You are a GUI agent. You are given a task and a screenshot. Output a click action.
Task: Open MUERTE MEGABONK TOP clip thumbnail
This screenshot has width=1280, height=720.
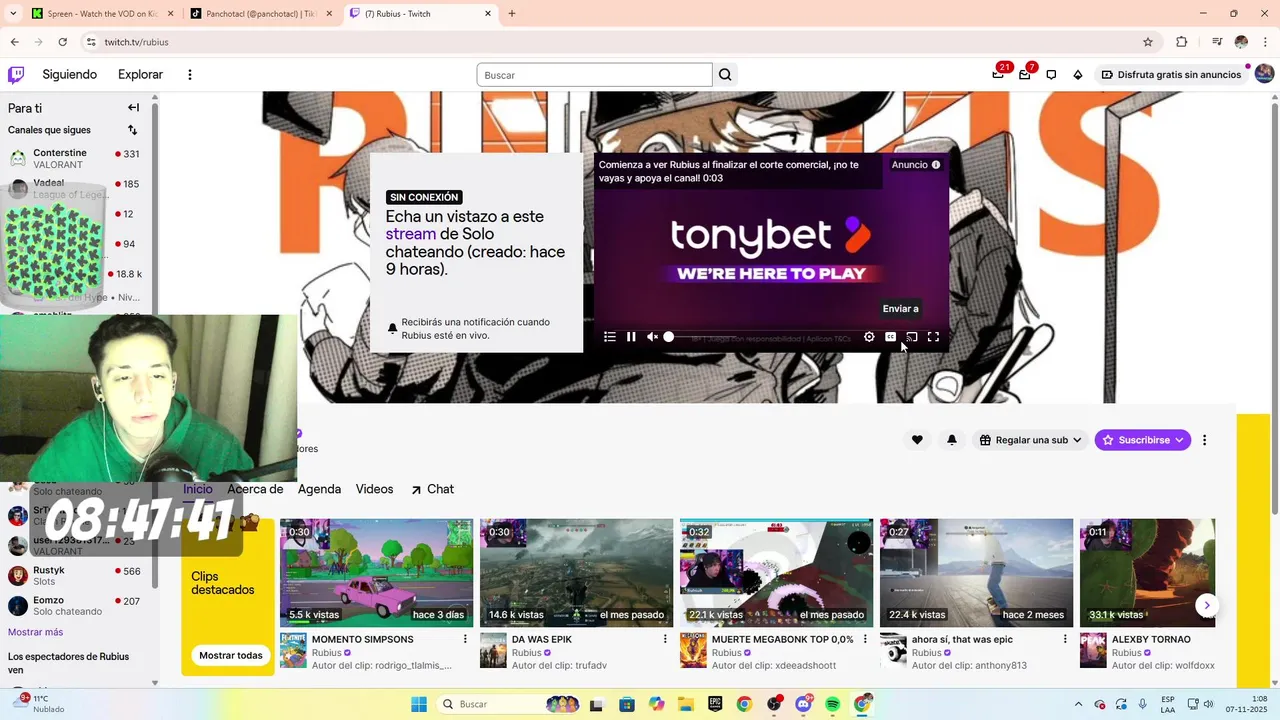click(x=776, y=573)
